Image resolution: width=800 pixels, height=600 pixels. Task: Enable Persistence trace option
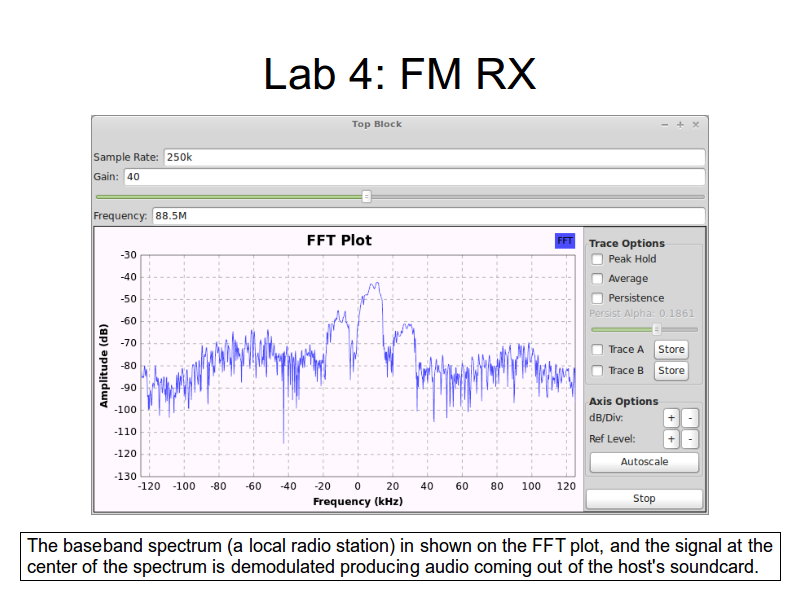pos(597,298)
